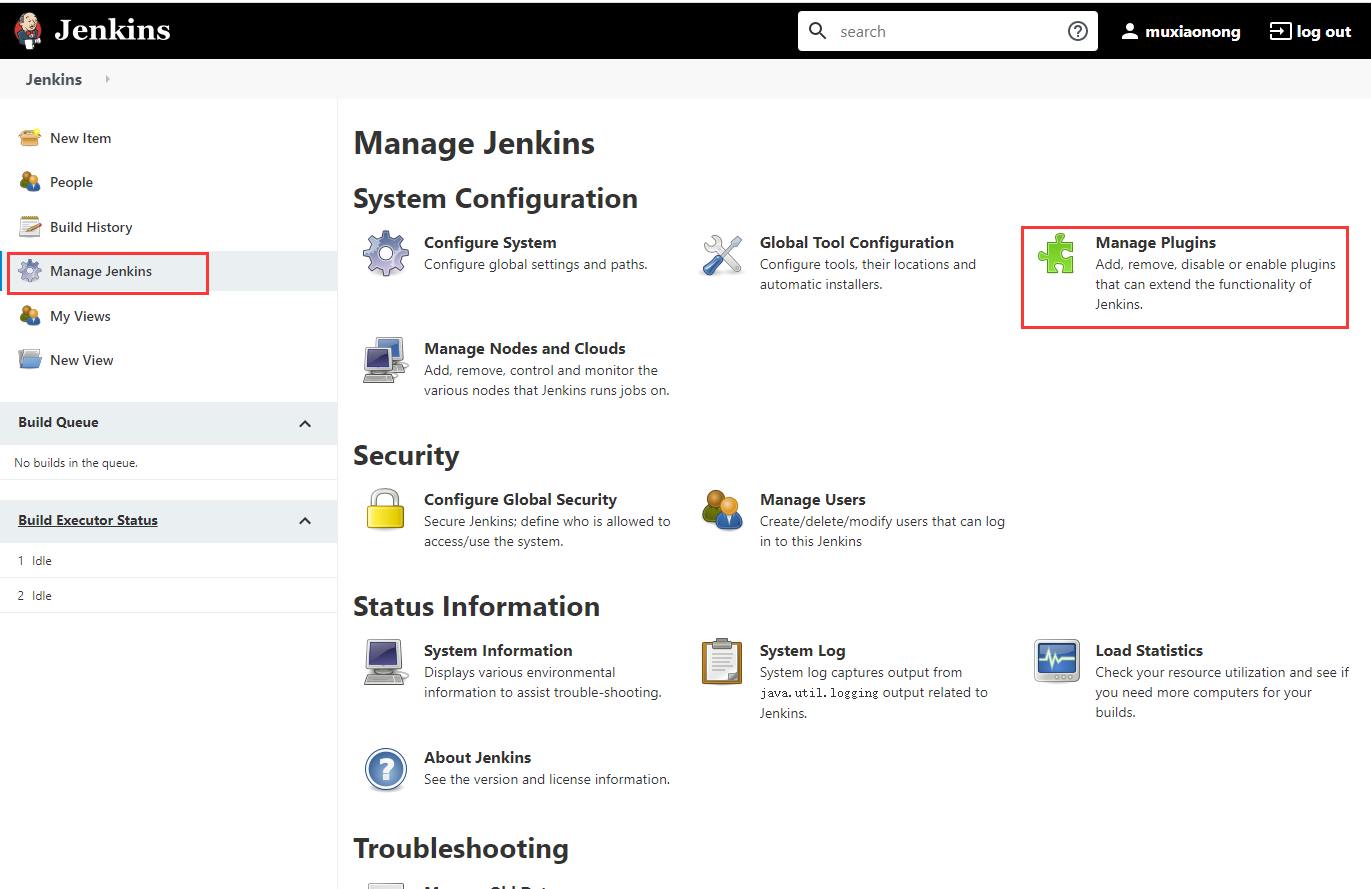Click the System Log clipboard icon

point(722,661)
